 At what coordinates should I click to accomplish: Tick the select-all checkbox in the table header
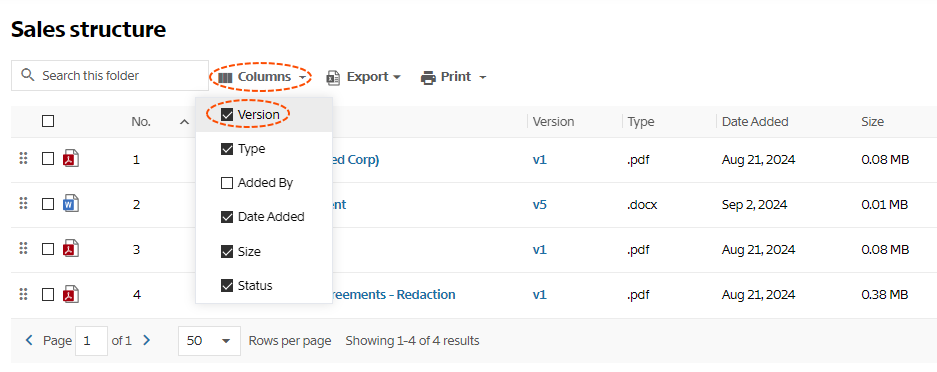[48, 121]
